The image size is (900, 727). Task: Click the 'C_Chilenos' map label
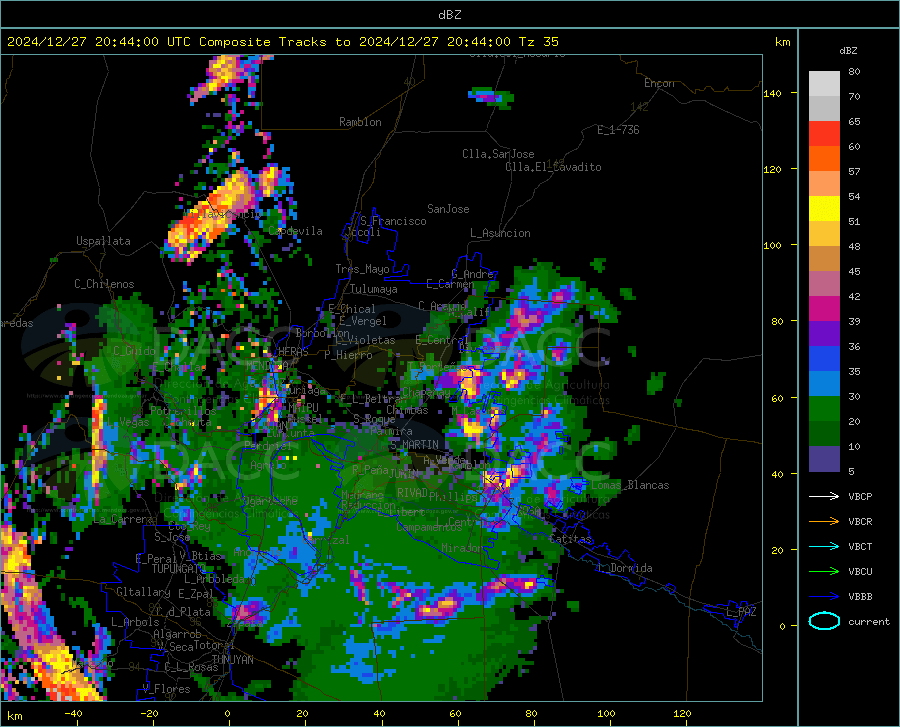click(x=104, y=284)
